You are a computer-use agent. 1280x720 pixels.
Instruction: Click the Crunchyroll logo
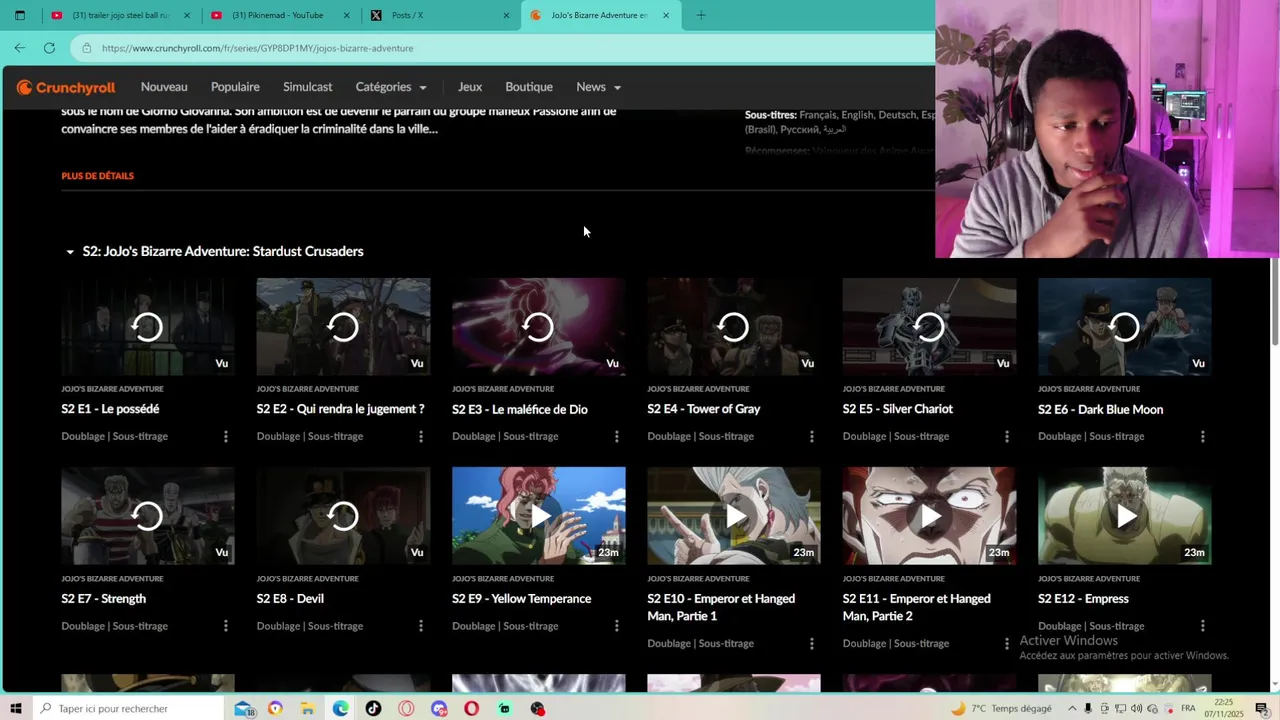click(x=66, y=87)
